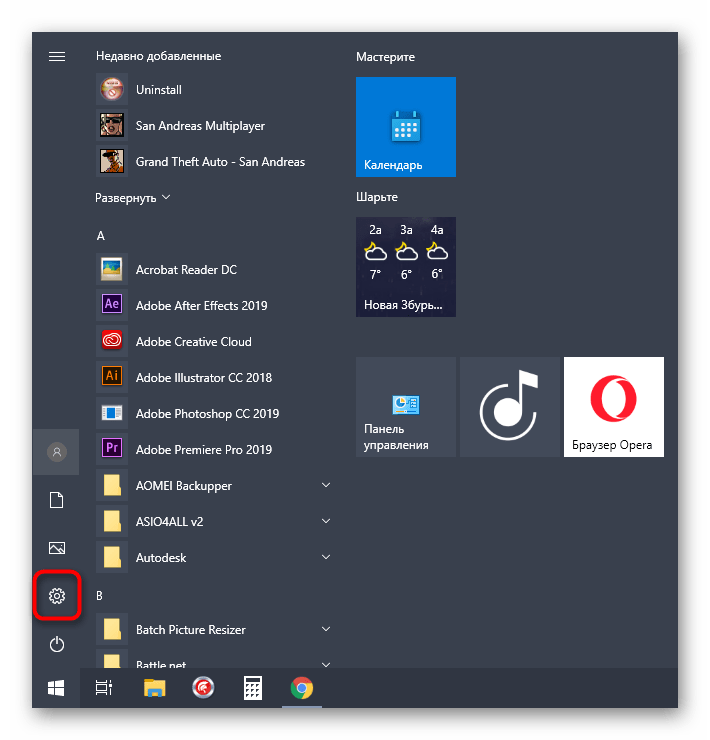Screen dimensions: 710x740
Task: Click the Мастерите group title
Action: click(x=385, y=57)
